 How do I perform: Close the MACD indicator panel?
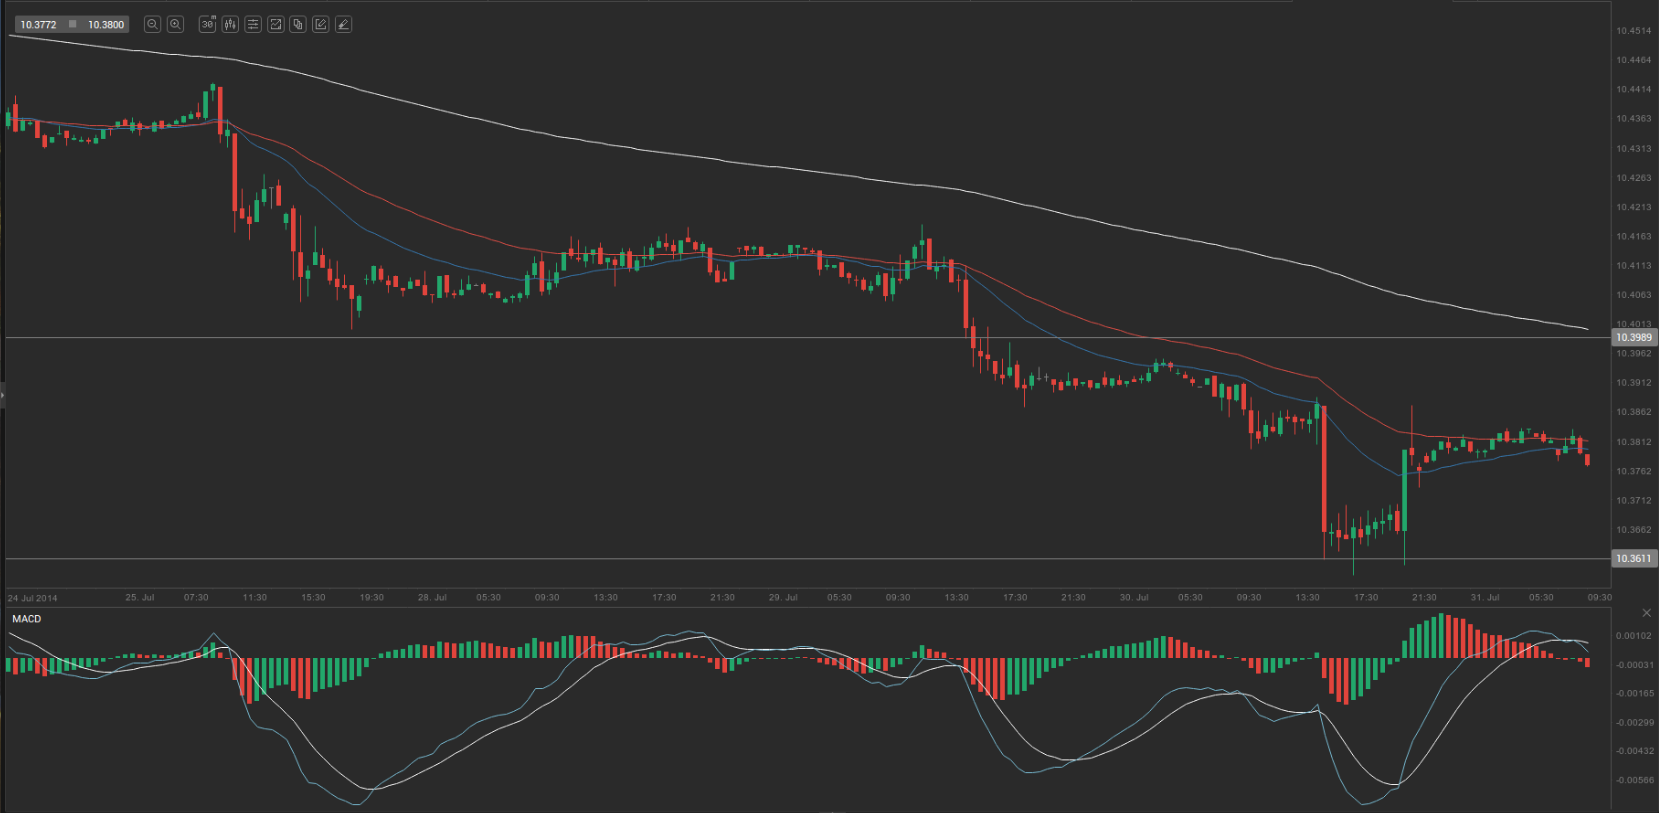click(1646, 613)
